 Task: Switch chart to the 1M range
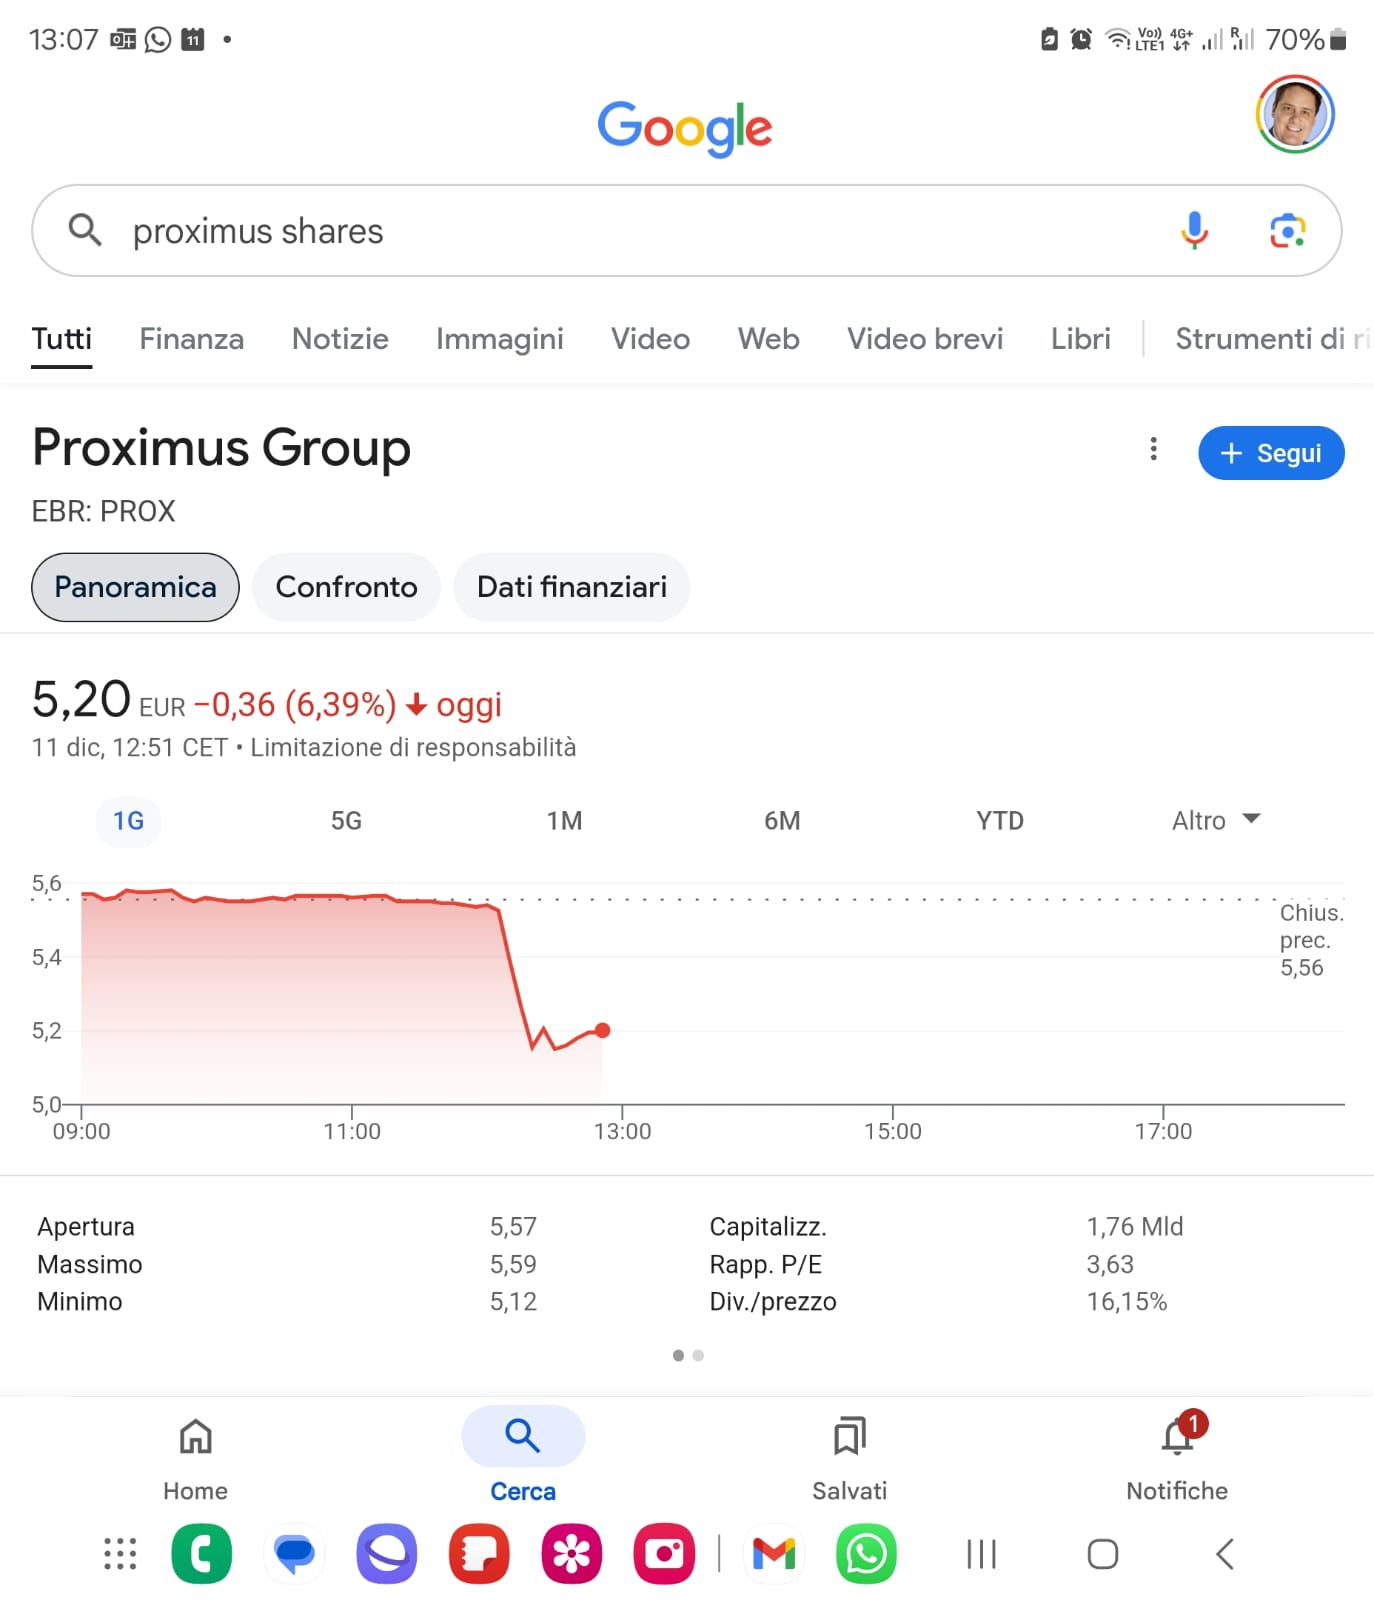point(564,821)
